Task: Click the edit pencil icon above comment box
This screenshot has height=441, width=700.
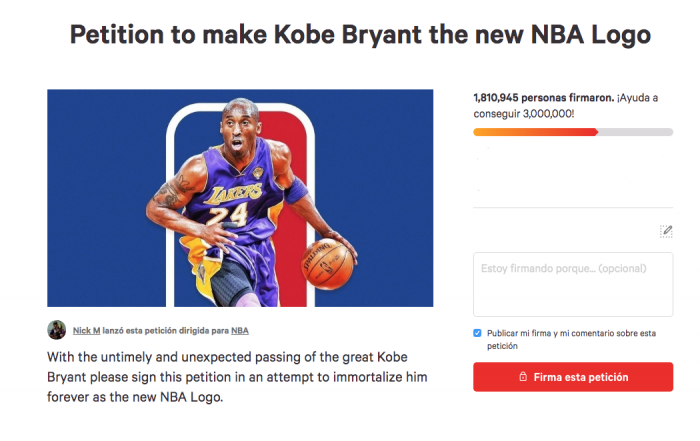Action: click(x=666, y=231)
